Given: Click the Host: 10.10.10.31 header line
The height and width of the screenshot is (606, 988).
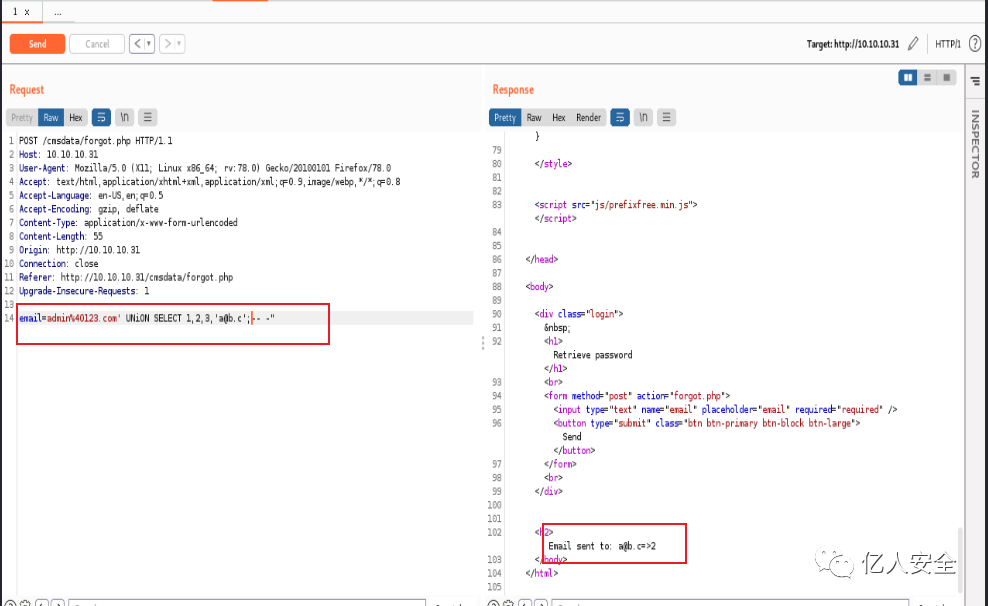Looking at the screenshot, I should (58, 154).
